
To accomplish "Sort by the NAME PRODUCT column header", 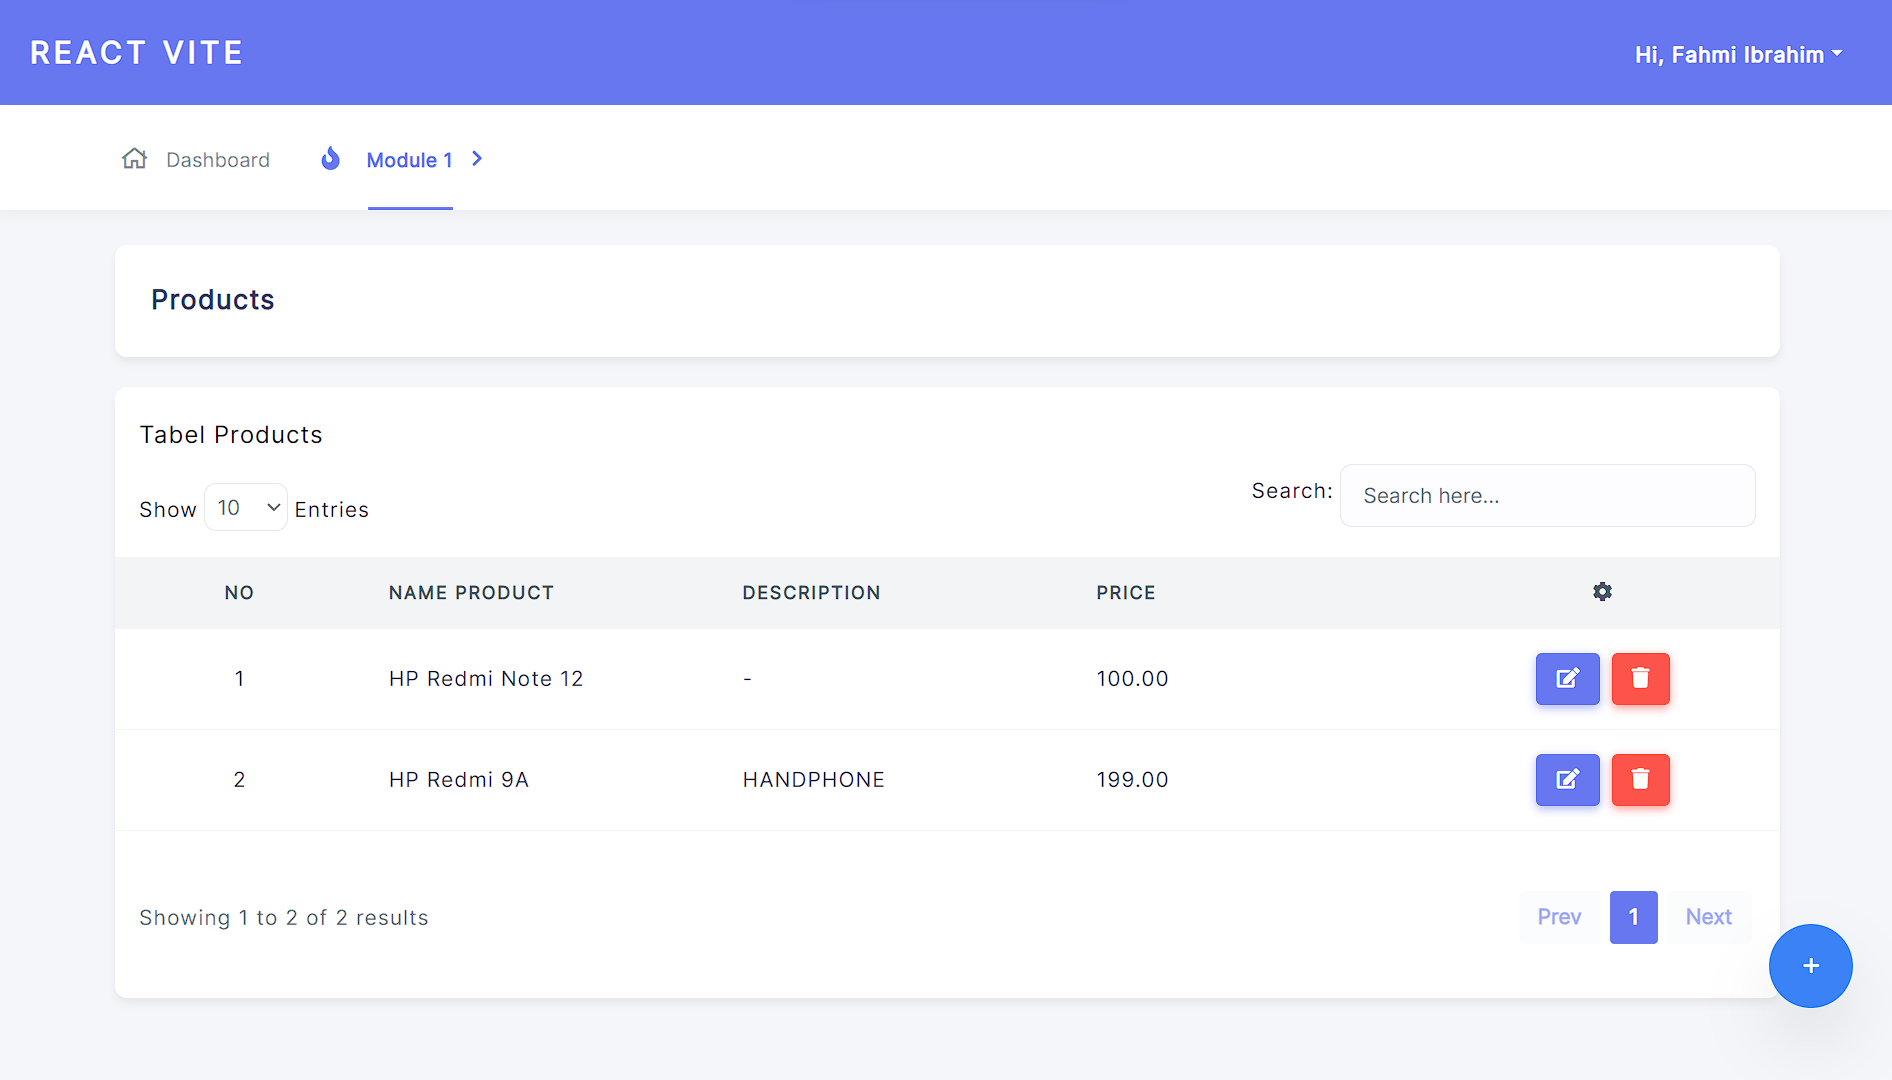I will click(471, 593).
